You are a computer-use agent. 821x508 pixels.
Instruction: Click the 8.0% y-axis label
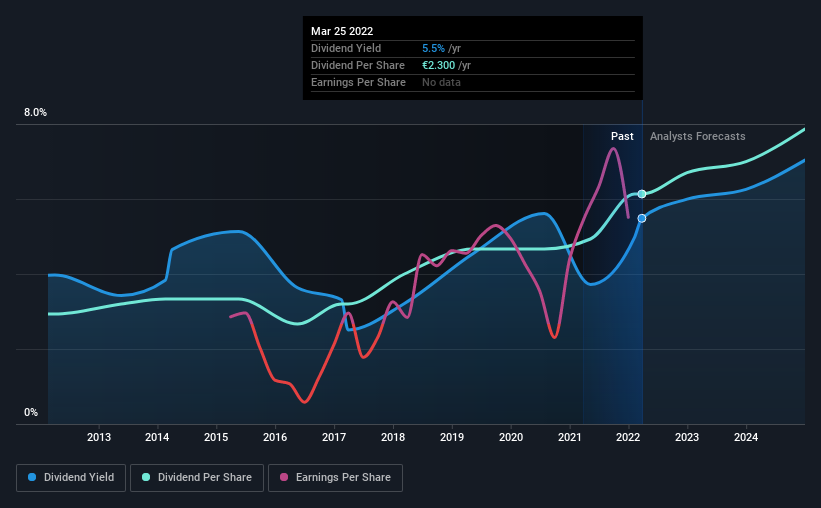[x=35, y=113]
